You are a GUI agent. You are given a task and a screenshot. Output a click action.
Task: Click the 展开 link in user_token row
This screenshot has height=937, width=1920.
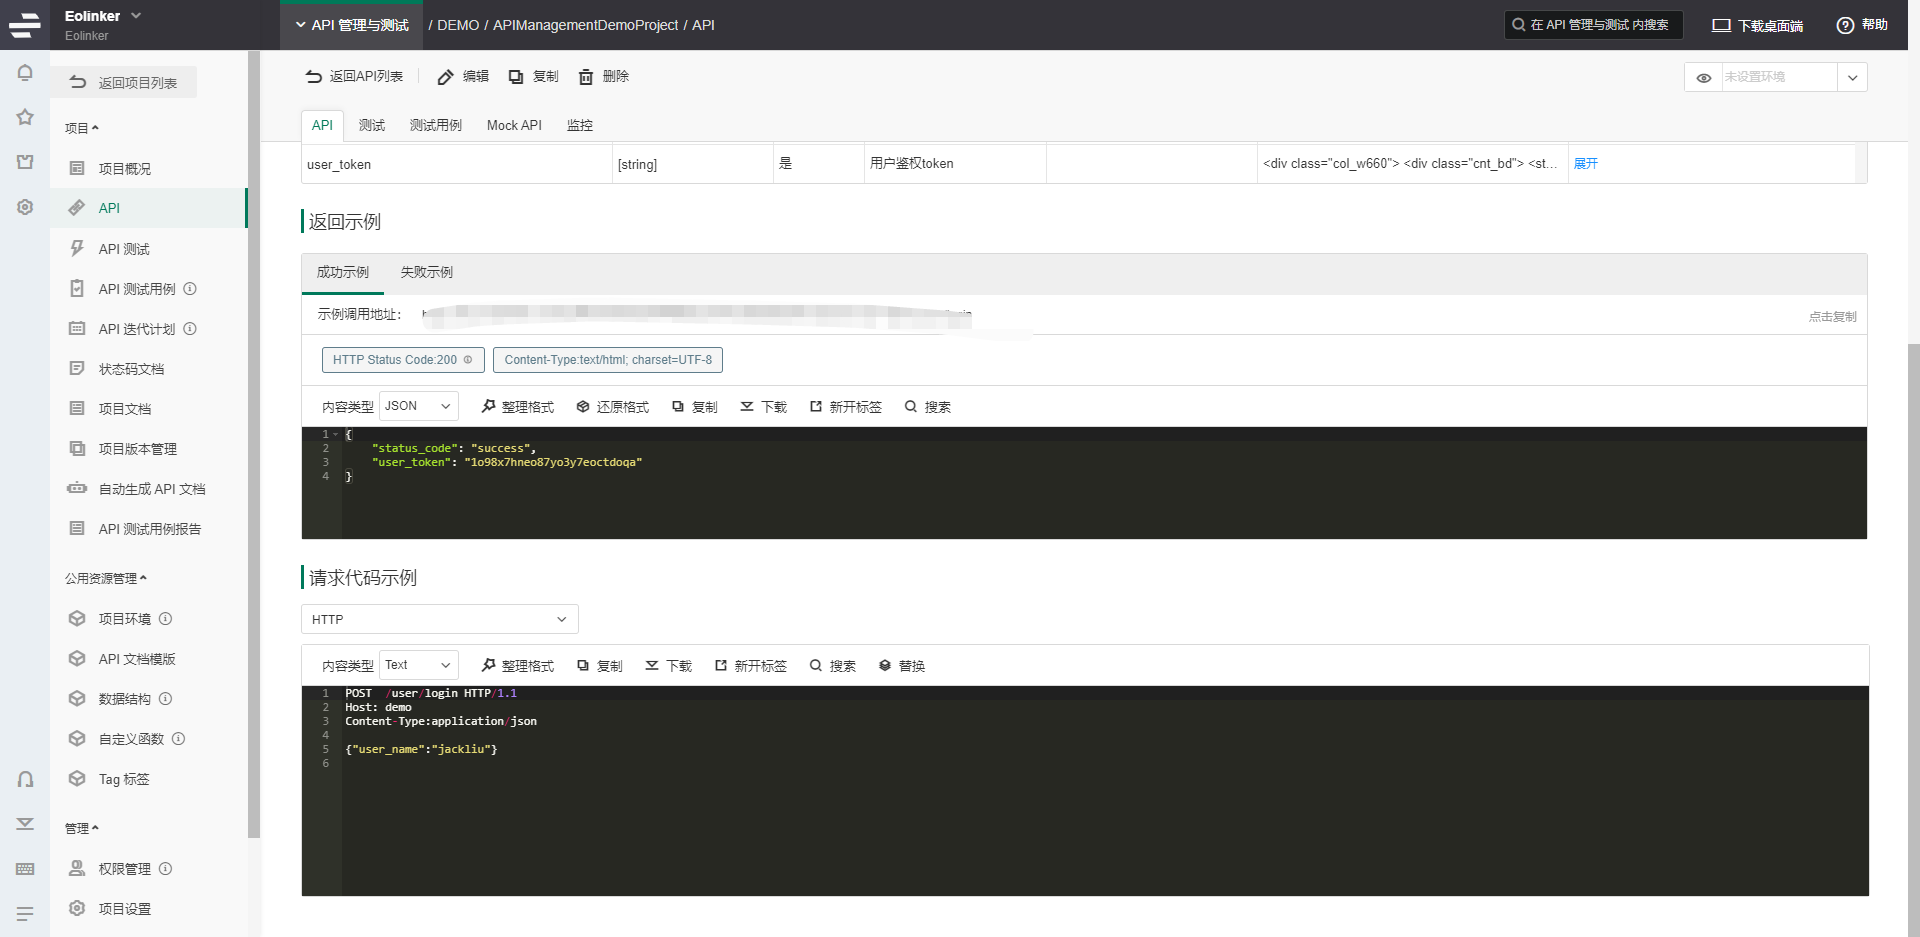coord(1586,164)
